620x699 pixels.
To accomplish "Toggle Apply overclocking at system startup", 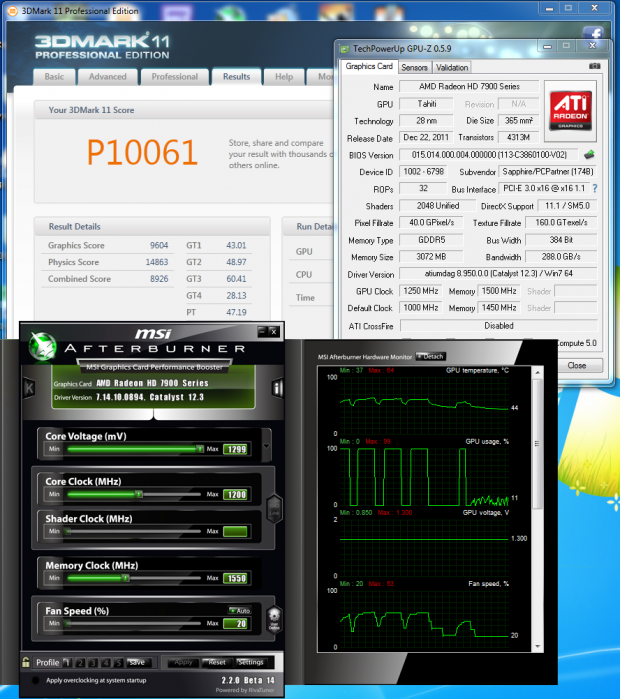I will click(x=35, y=680).
